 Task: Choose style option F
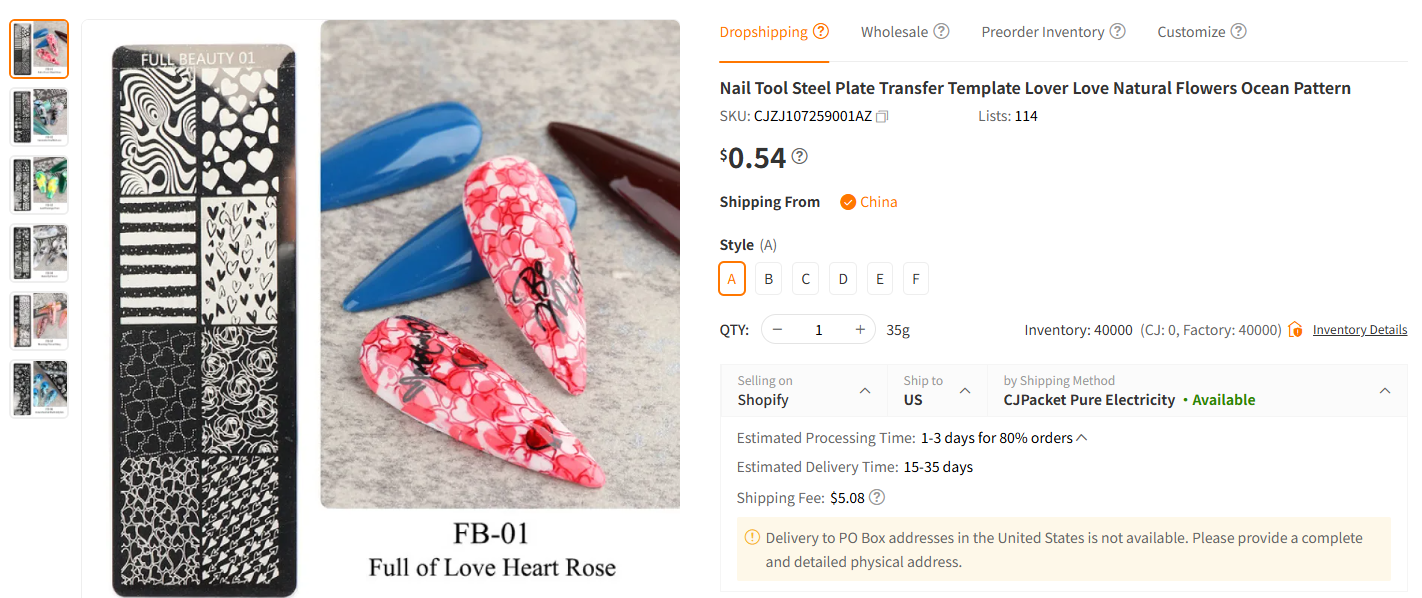pos(916,279)
